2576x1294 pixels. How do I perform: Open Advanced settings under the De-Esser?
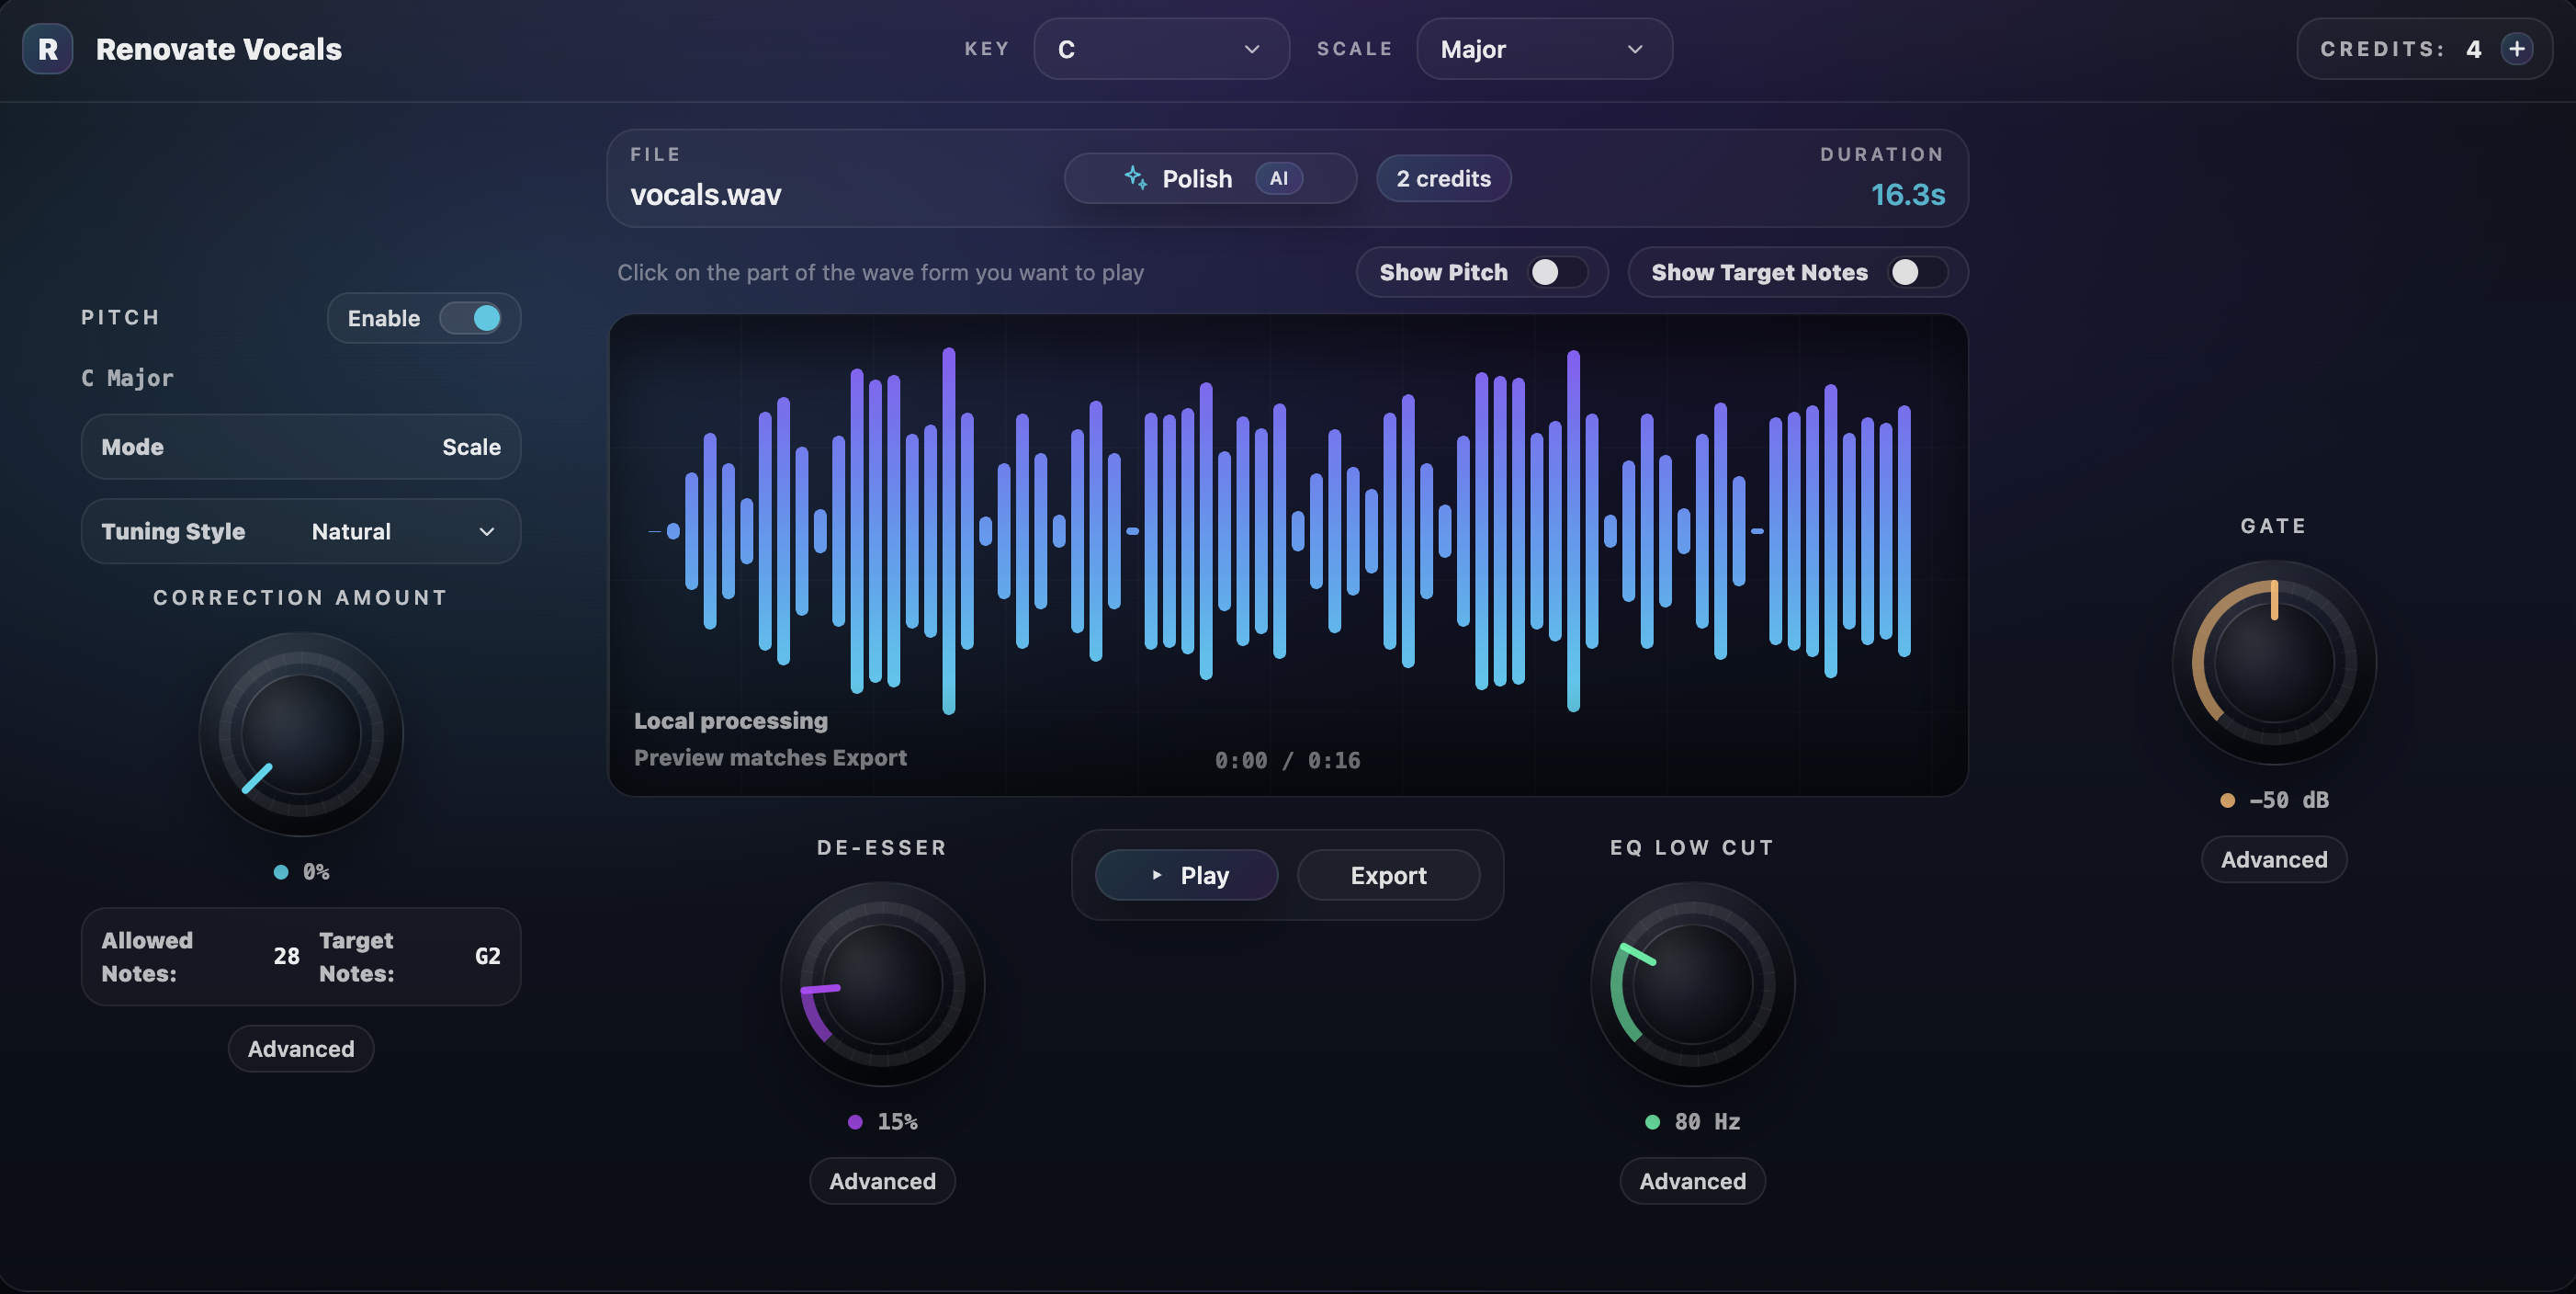pos(881,1180)
